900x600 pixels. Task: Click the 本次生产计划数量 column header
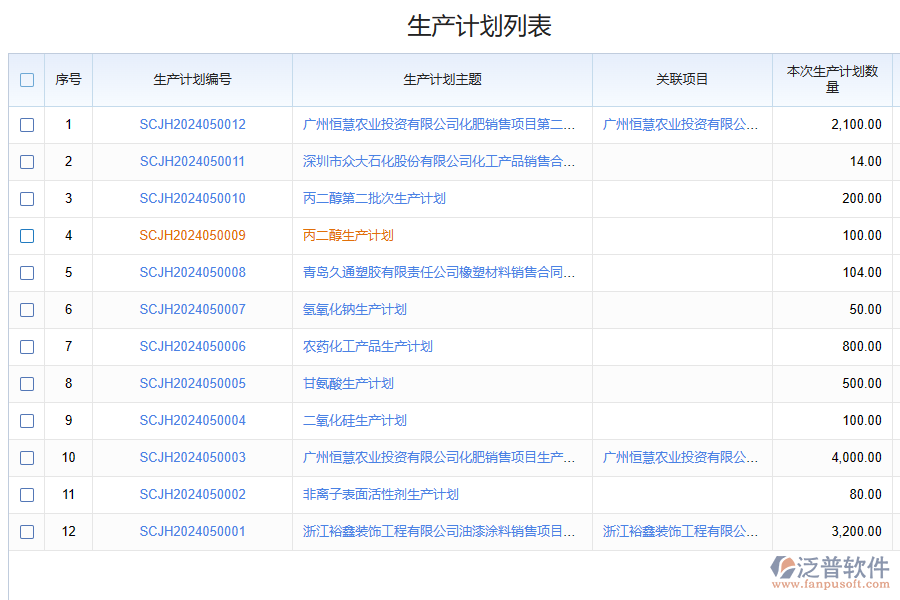[x=832, y=80]
